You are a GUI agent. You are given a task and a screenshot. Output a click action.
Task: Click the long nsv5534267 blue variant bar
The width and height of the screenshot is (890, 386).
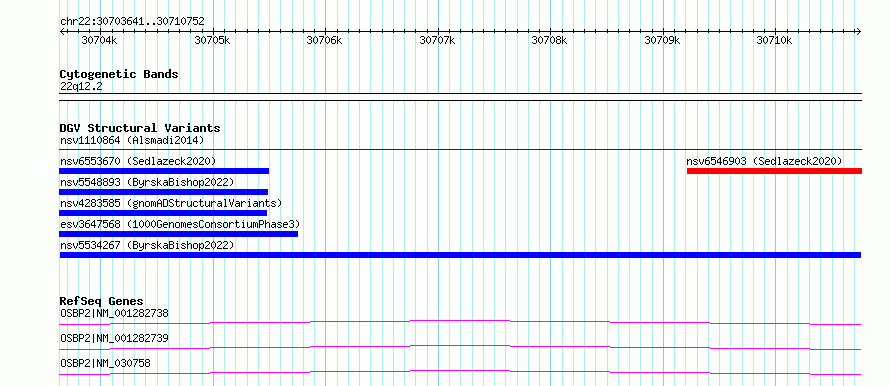coord(460,255)
